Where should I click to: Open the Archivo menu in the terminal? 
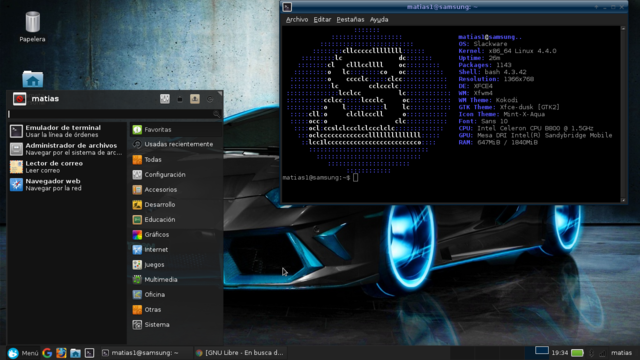297,20
